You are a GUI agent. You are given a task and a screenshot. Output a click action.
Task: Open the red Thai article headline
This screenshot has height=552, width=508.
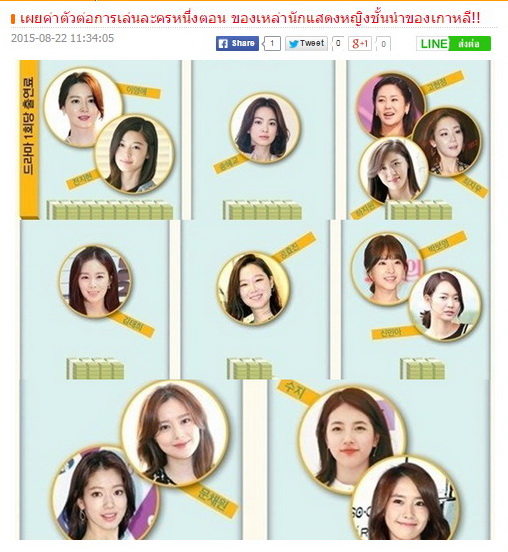tap(250, 18)
